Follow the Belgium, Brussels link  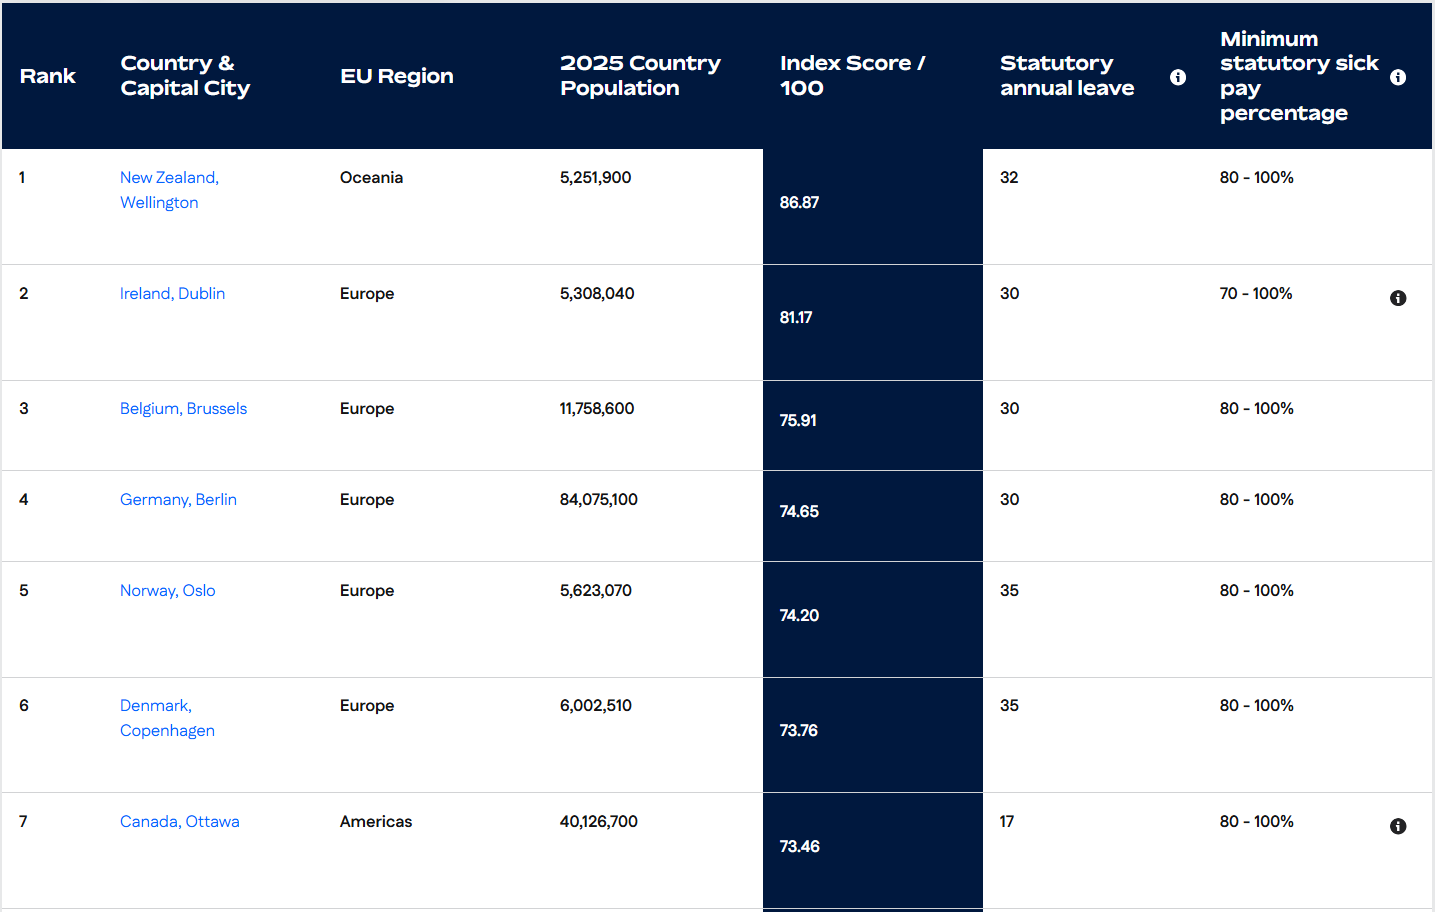coord(183,409)
